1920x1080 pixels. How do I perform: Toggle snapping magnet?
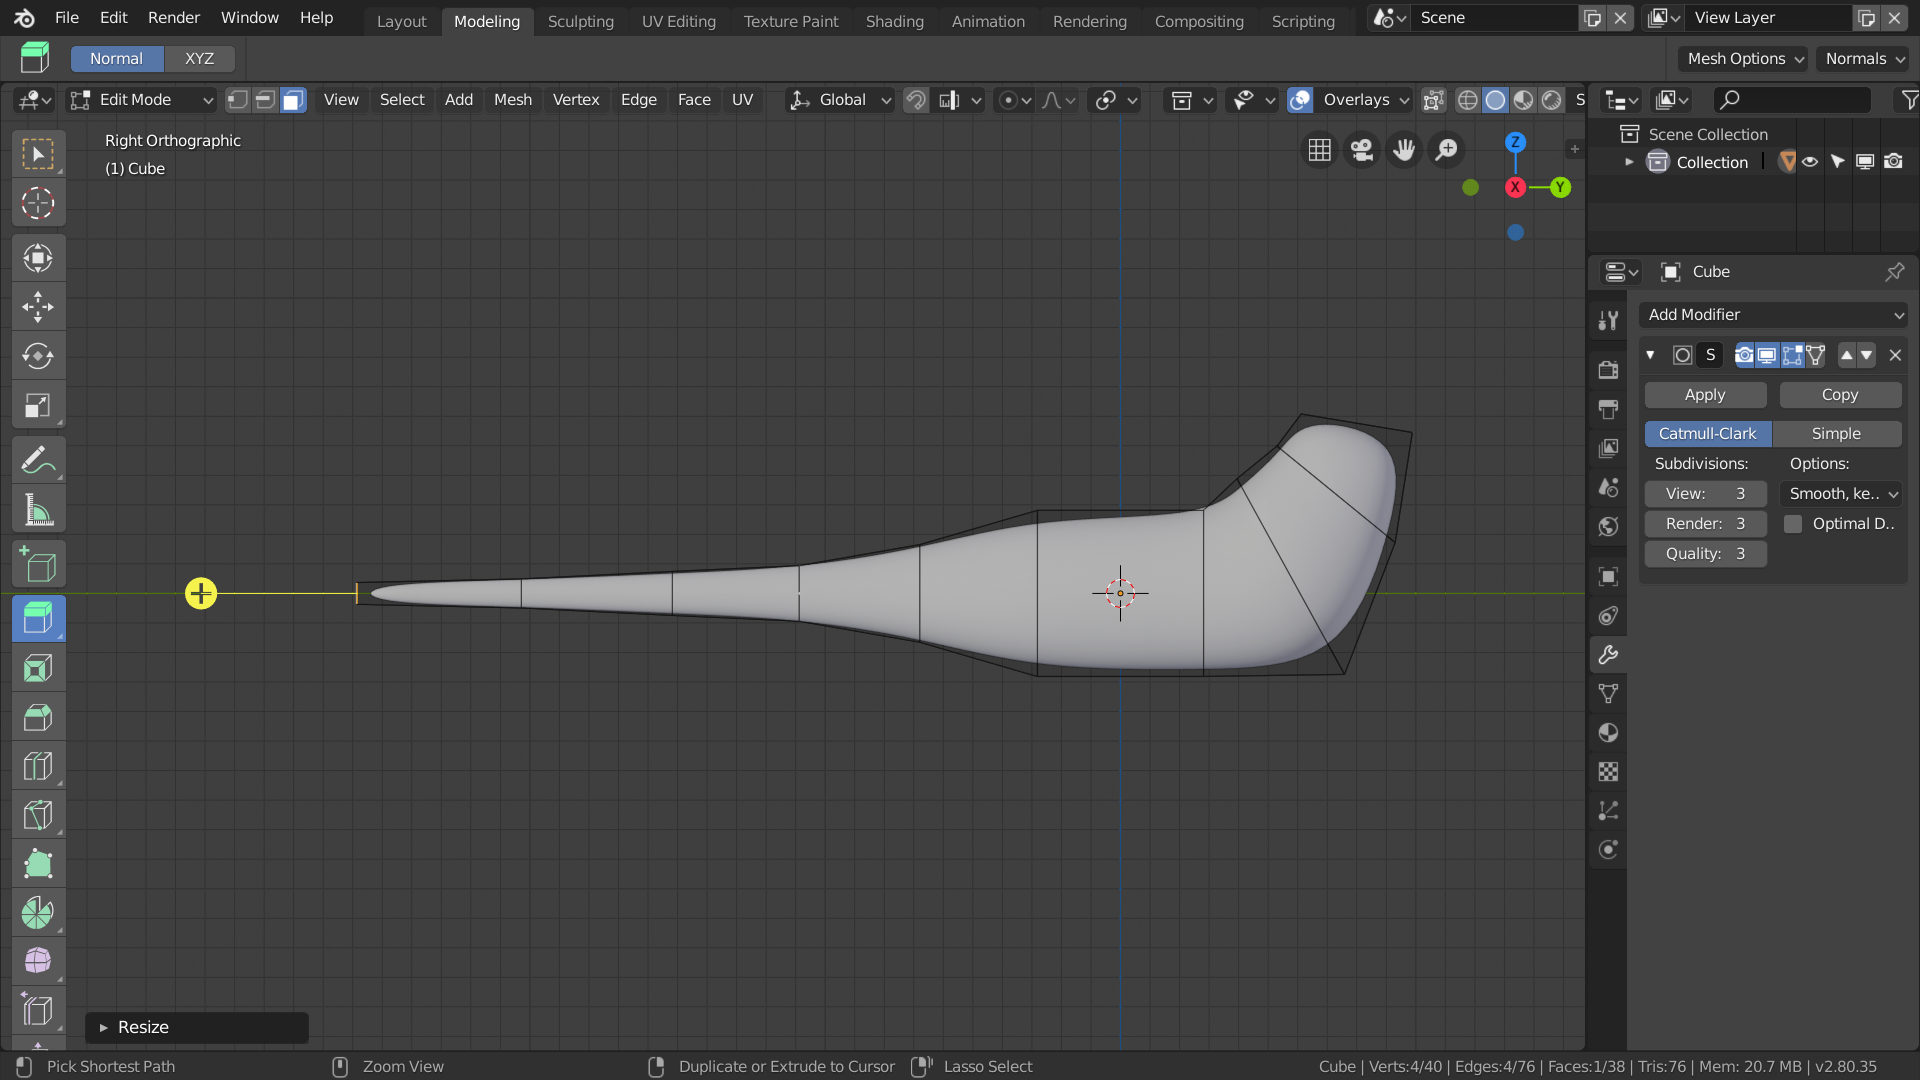tap(915, 100)
